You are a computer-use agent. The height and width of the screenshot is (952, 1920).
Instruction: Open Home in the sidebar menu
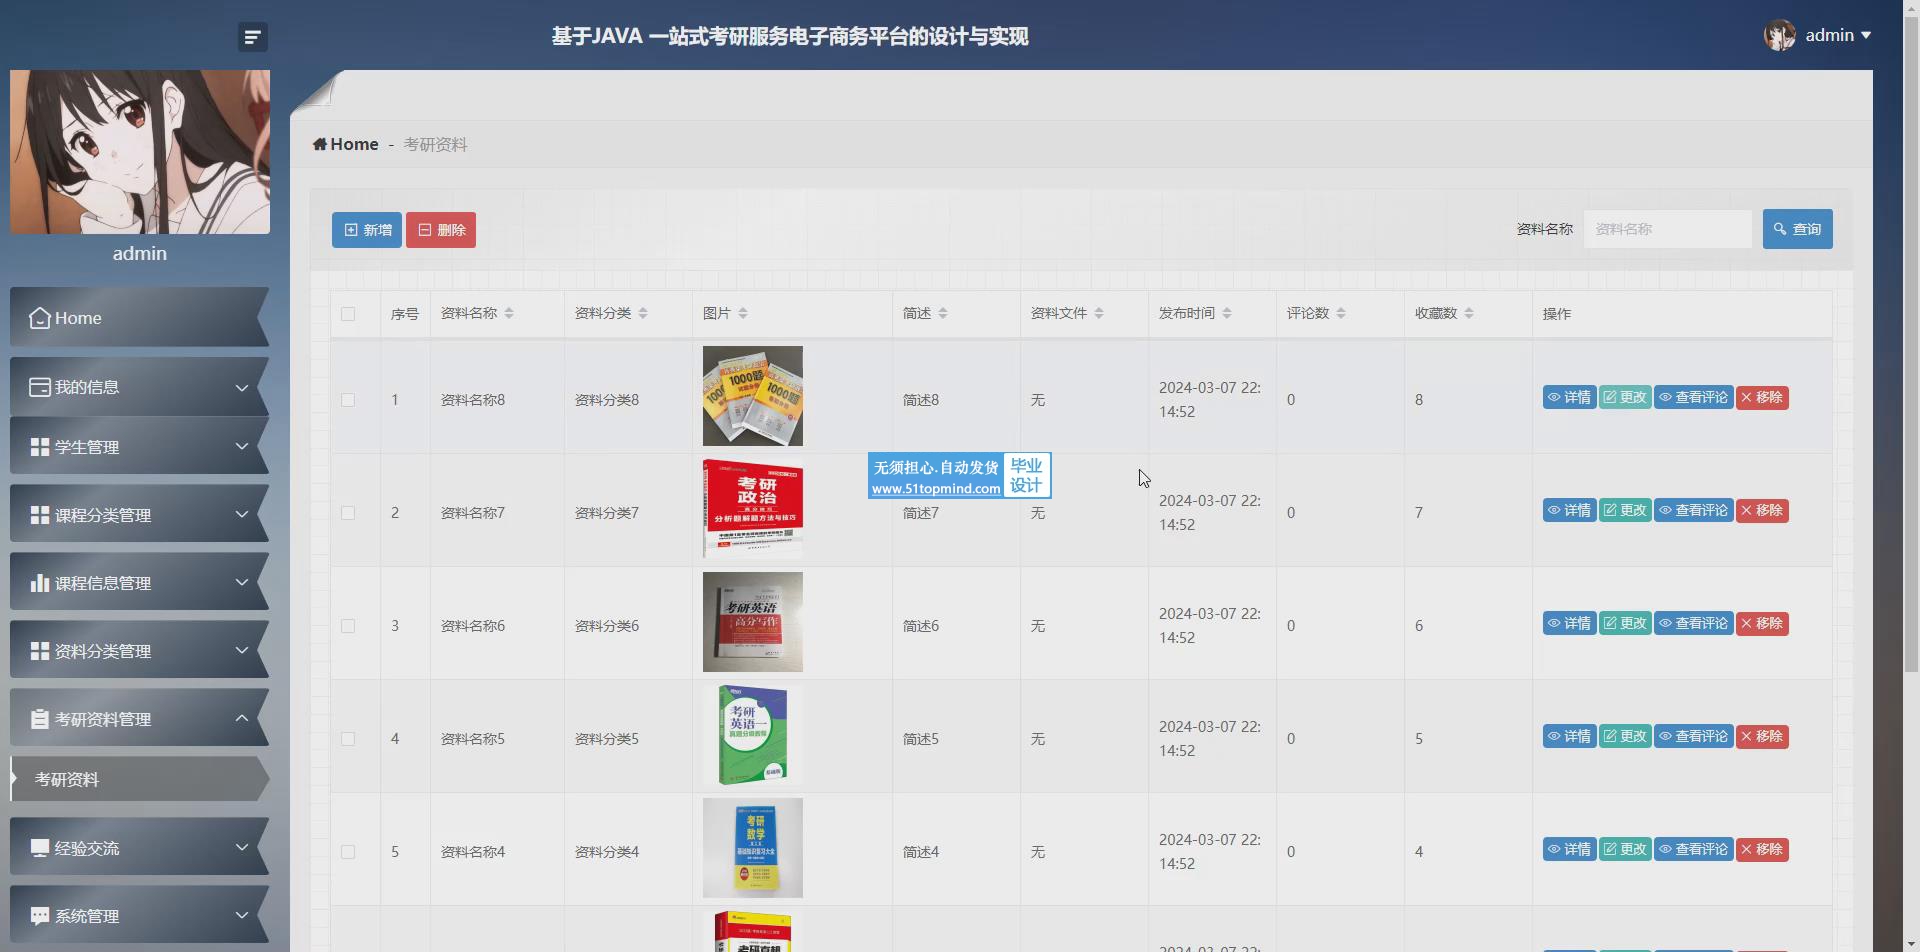[139, 318]
